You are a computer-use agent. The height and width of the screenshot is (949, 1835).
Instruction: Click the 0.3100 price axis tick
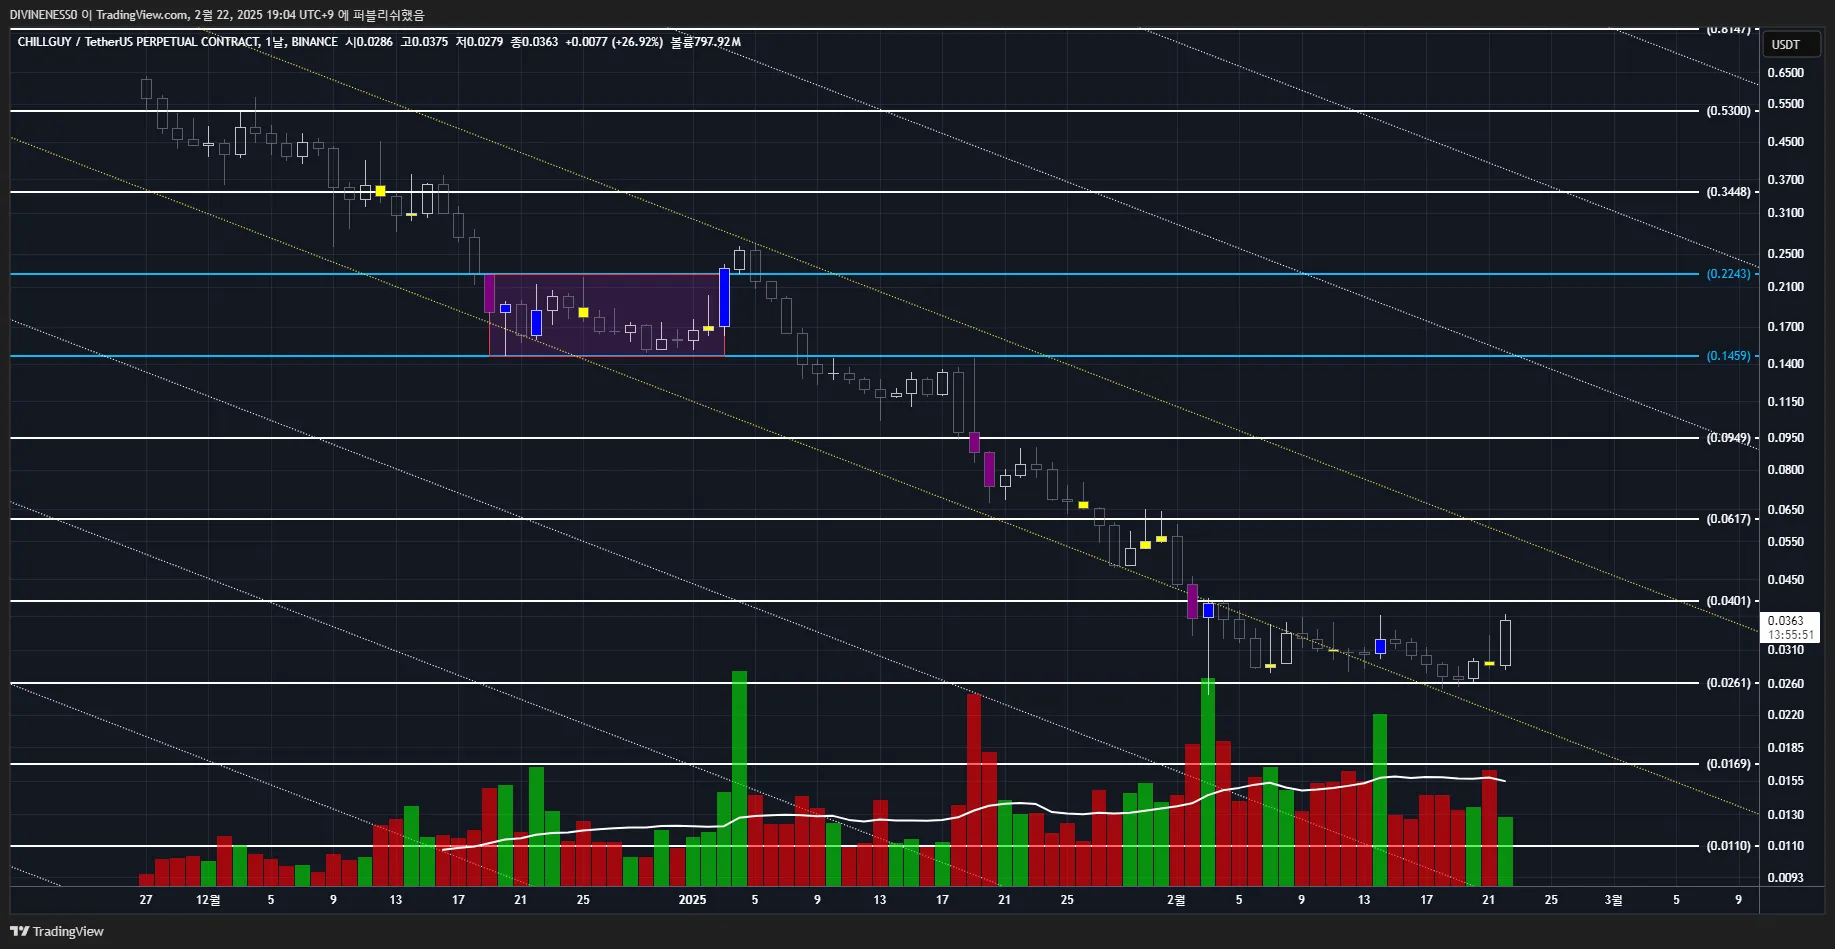click(1786, 213)
